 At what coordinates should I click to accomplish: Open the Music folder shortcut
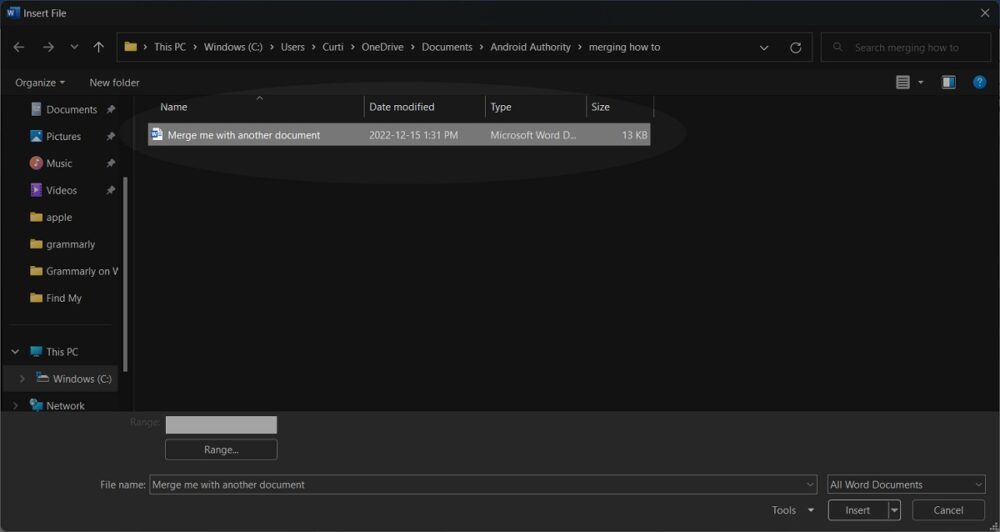[59, 163]
